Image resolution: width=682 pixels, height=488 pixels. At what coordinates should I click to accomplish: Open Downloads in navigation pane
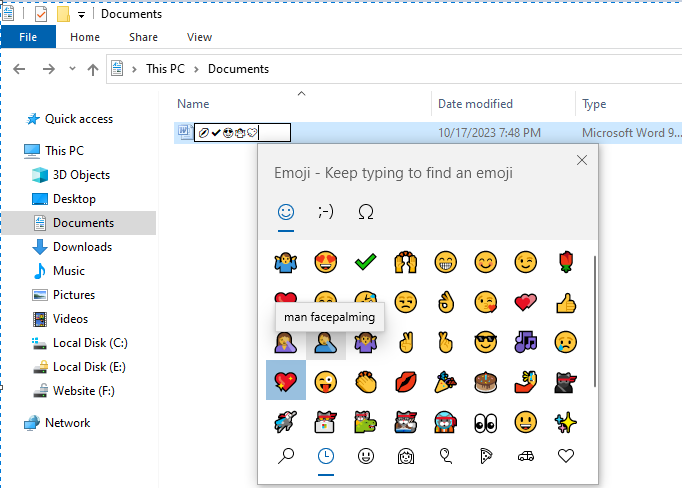click(82, 247)
